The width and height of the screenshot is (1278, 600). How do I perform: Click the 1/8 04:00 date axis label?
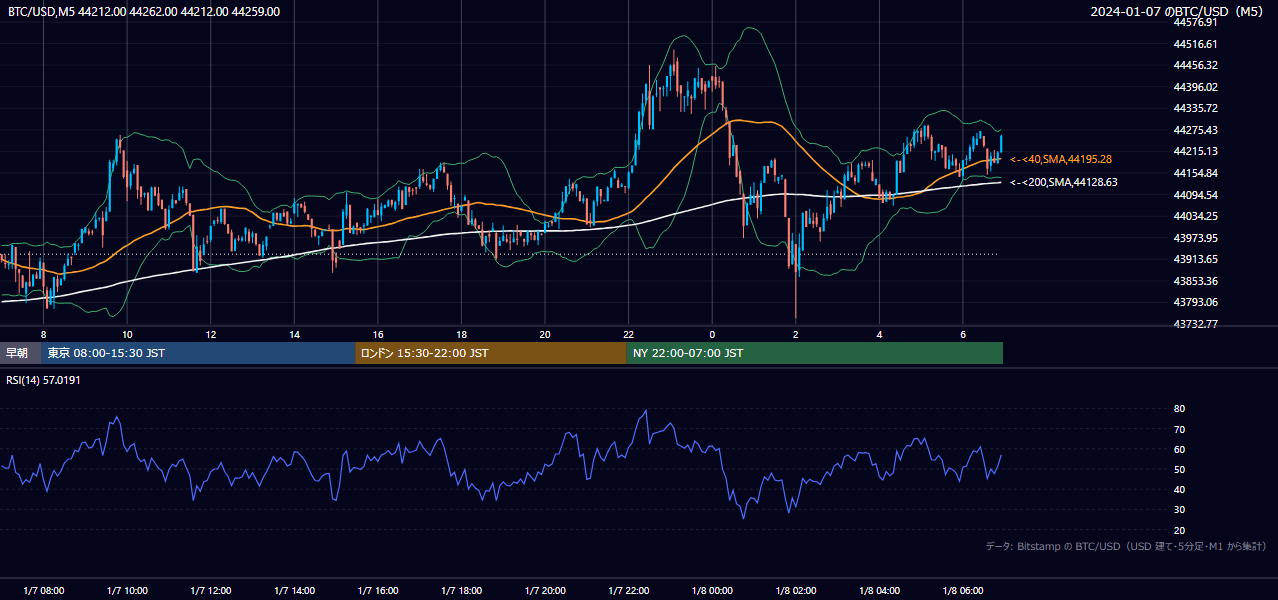880,591
